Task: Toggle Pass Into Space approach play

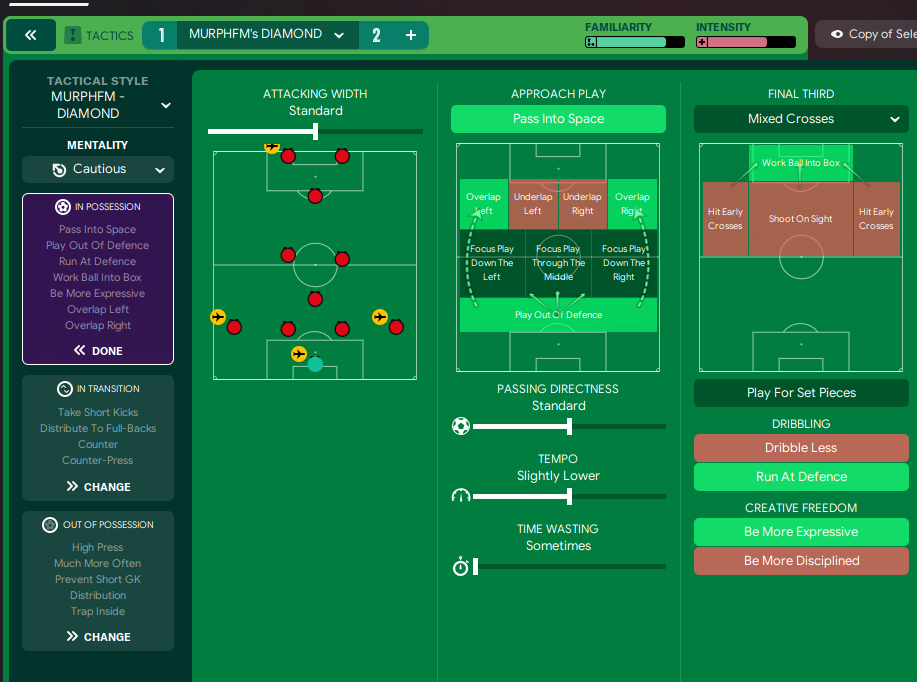Action: point(558,119)
